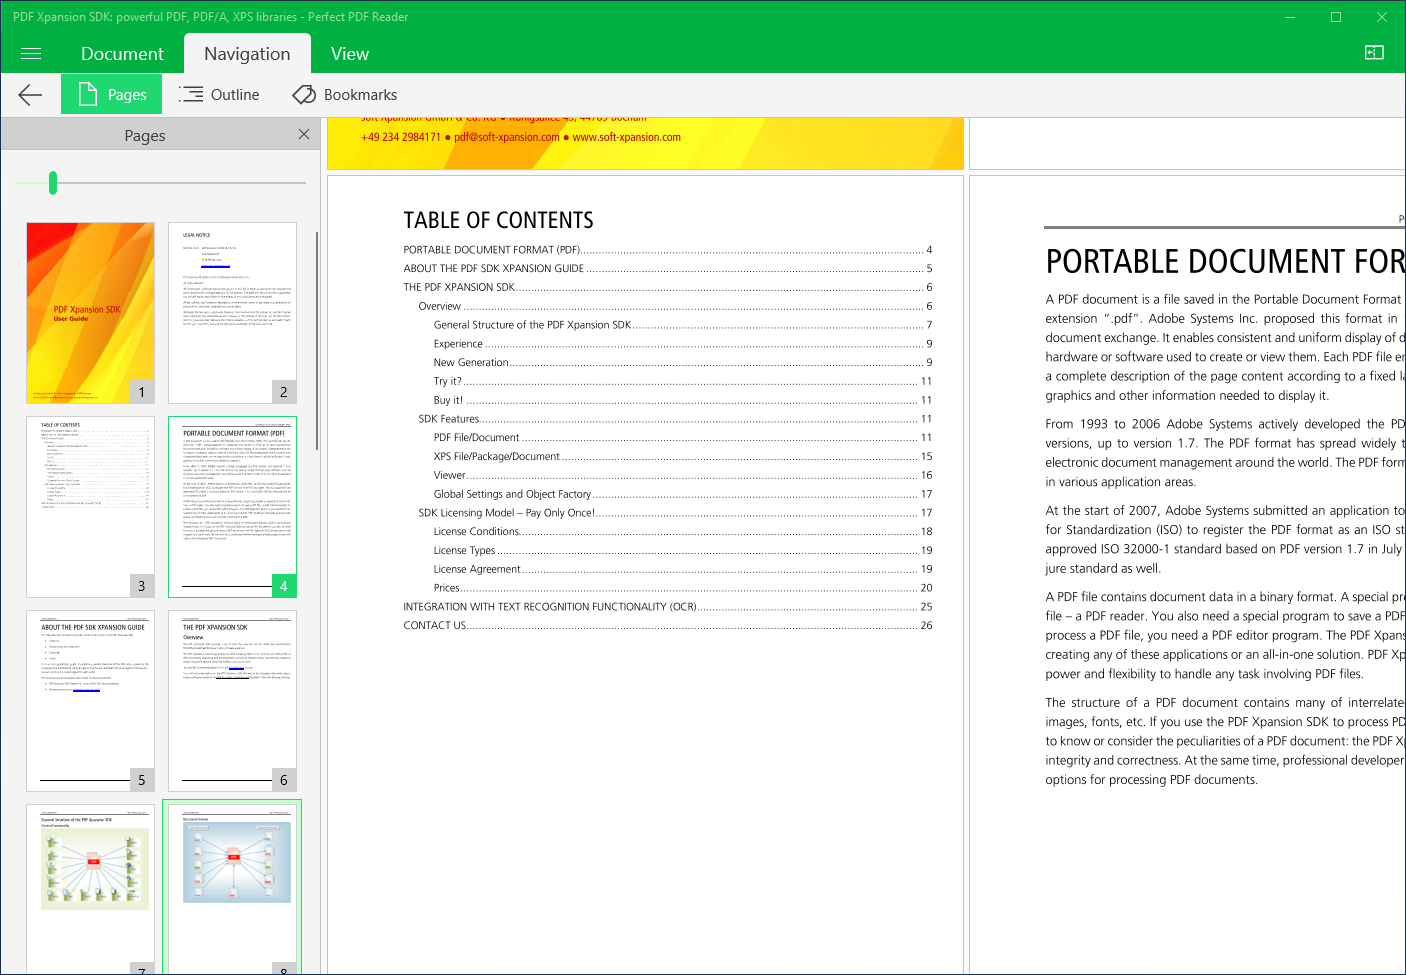This screenshot has width=1406, height=975.
Task: Switch to the View tab
Action: 349,53
